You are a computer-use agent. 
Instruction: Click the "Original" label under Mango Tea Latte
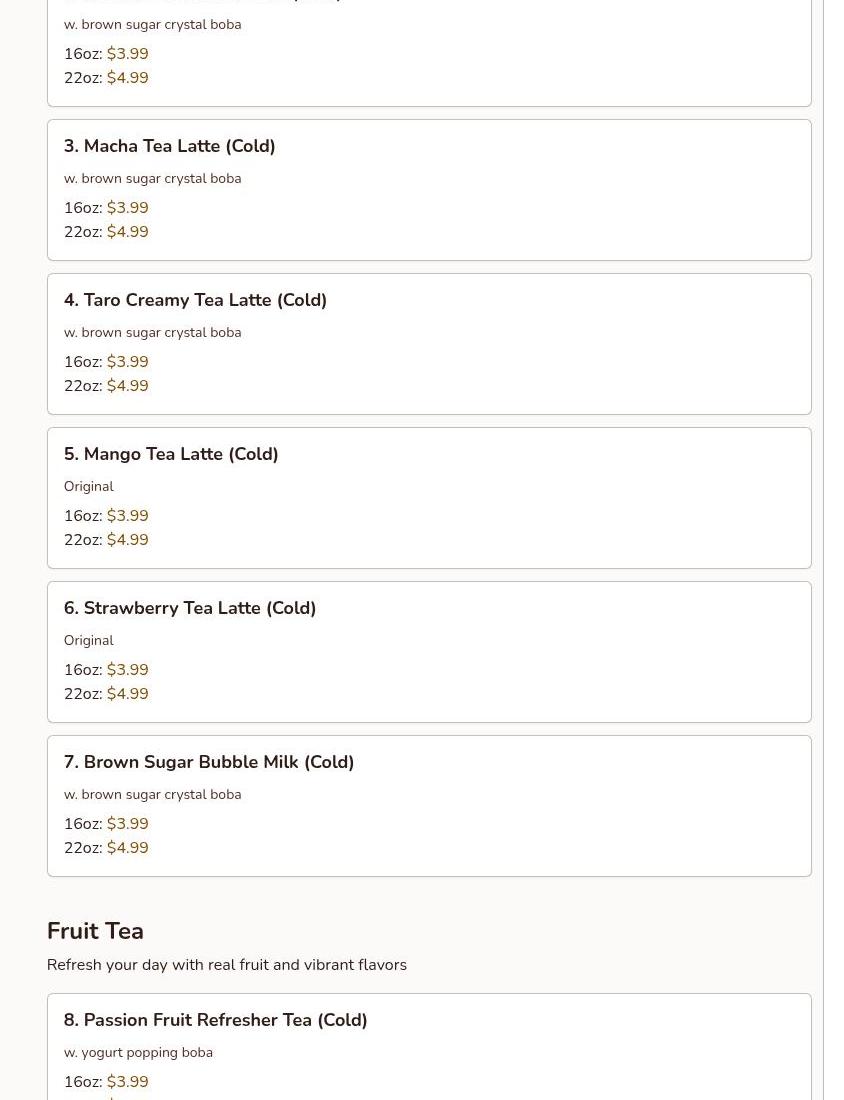click(x=88, y=487)
